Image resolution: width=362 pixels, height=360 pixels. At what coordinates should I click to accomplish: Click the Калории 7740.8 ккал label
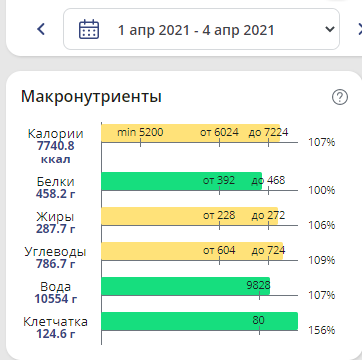(56, 146)
